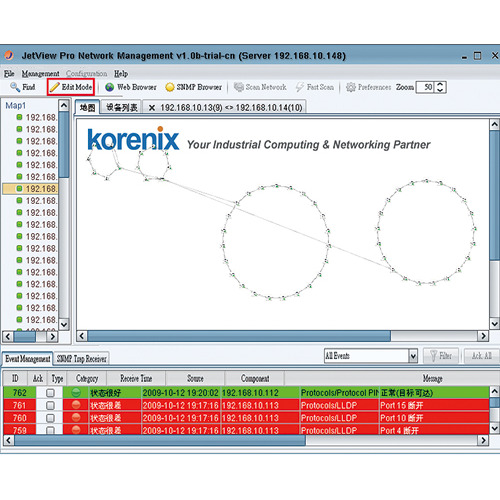Select 'Port 15 断开' message cell

click(x=434, y=405)
